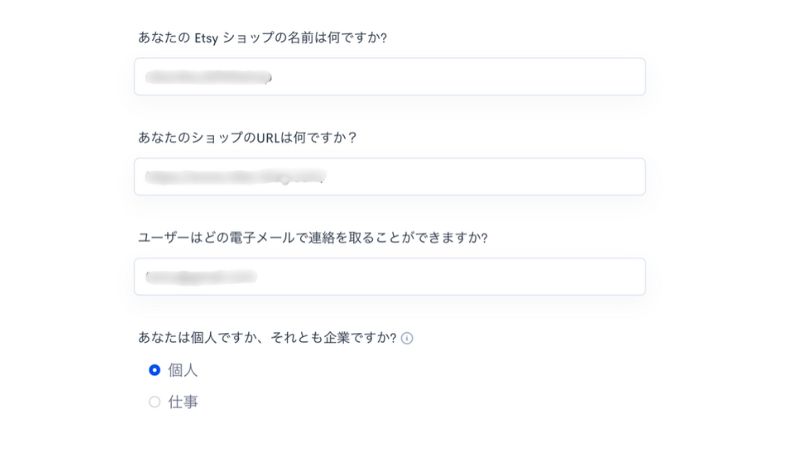812x457 pixels.
Task: Click the あなたの Etsy ショップの名前 question label
Action: coord(262,38)
